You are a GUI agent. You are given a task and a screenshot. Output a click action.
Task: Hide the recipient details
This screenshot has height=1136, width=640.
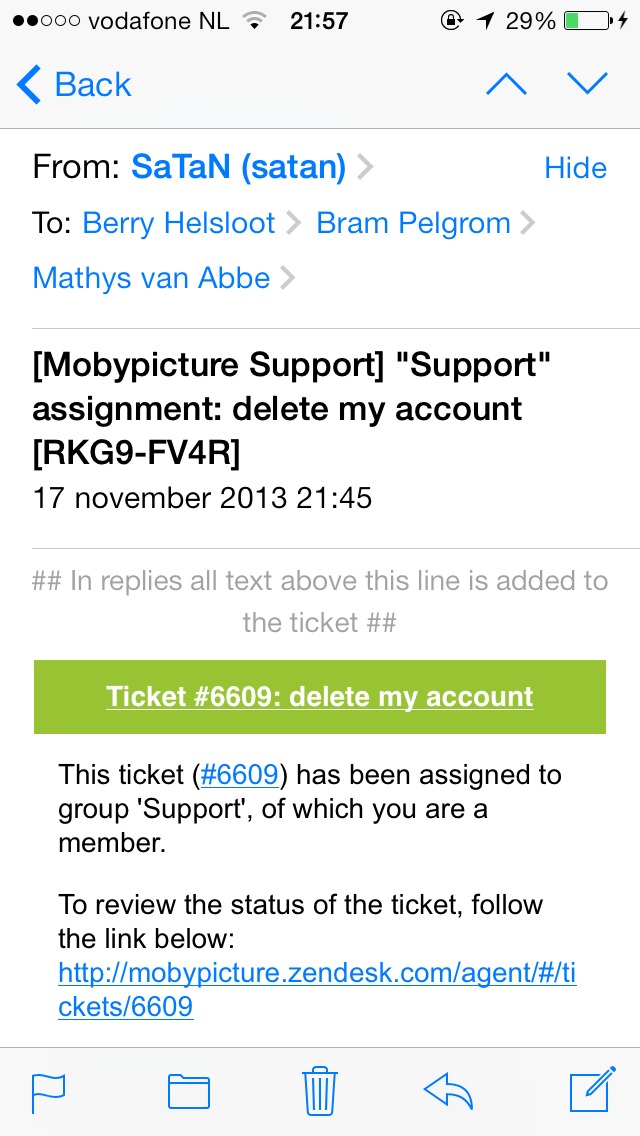[575, 168]
